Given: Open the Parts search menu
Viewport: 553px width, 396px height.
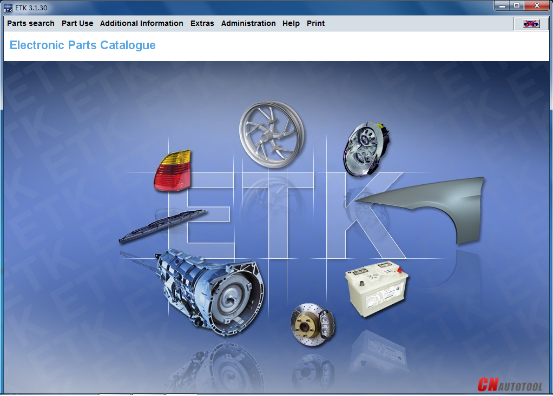Looking at the screenshot, I should click(31, 24).
